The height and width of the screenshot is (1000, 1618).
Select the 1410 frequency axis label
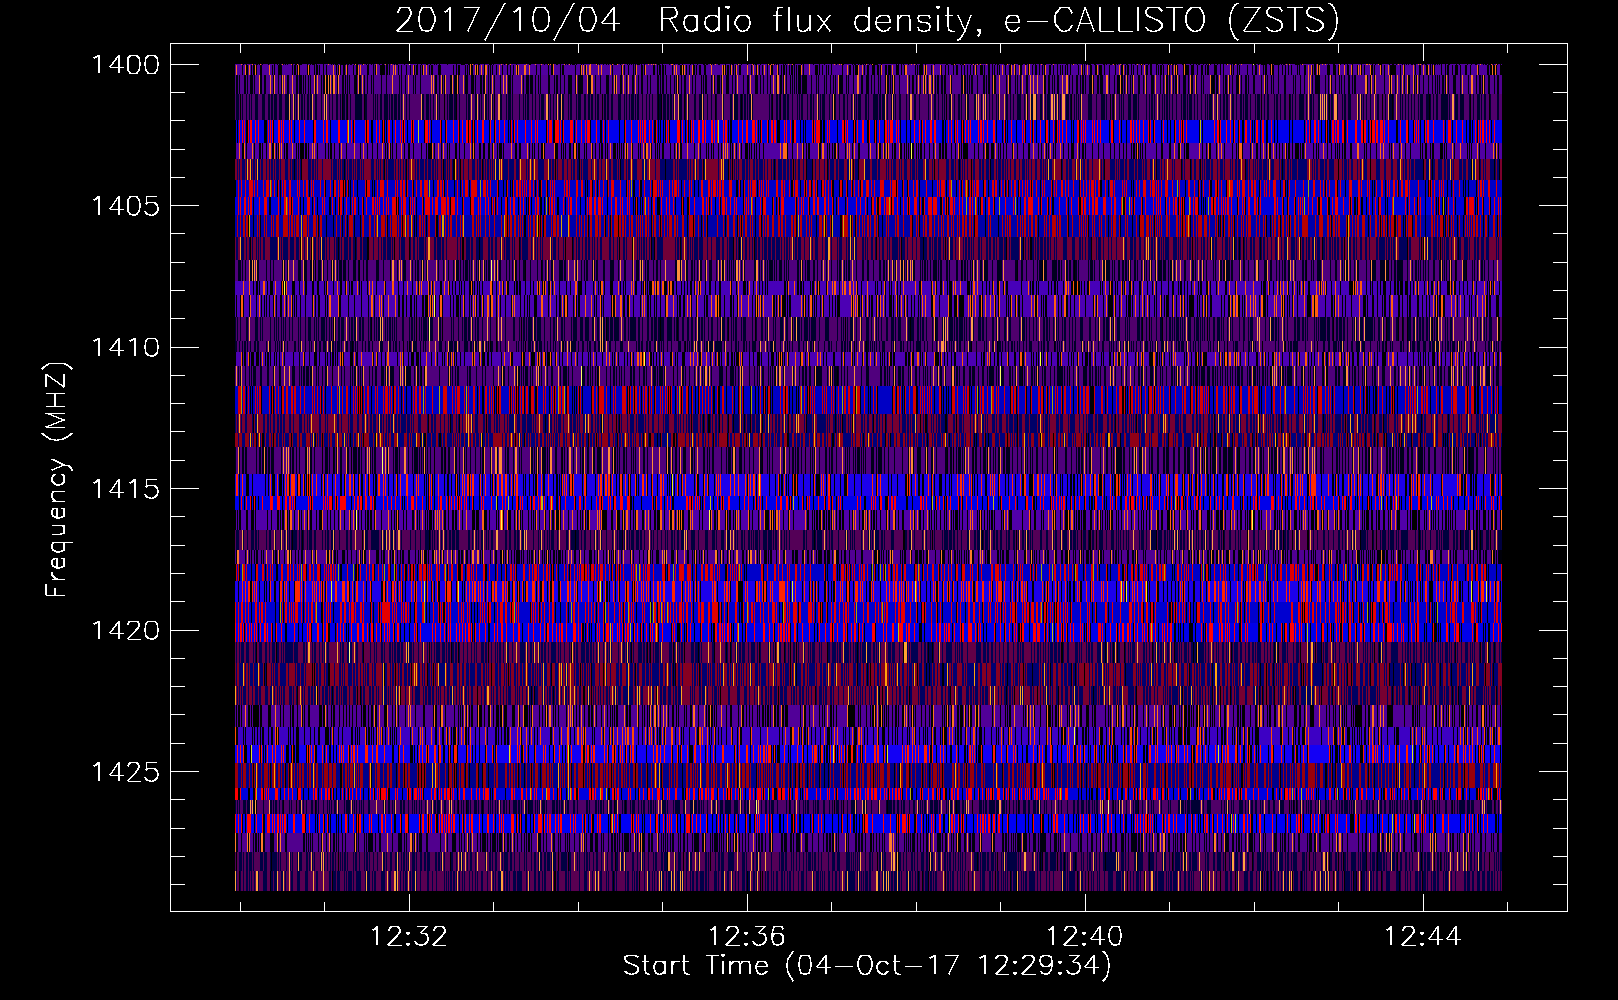(125, 347)
